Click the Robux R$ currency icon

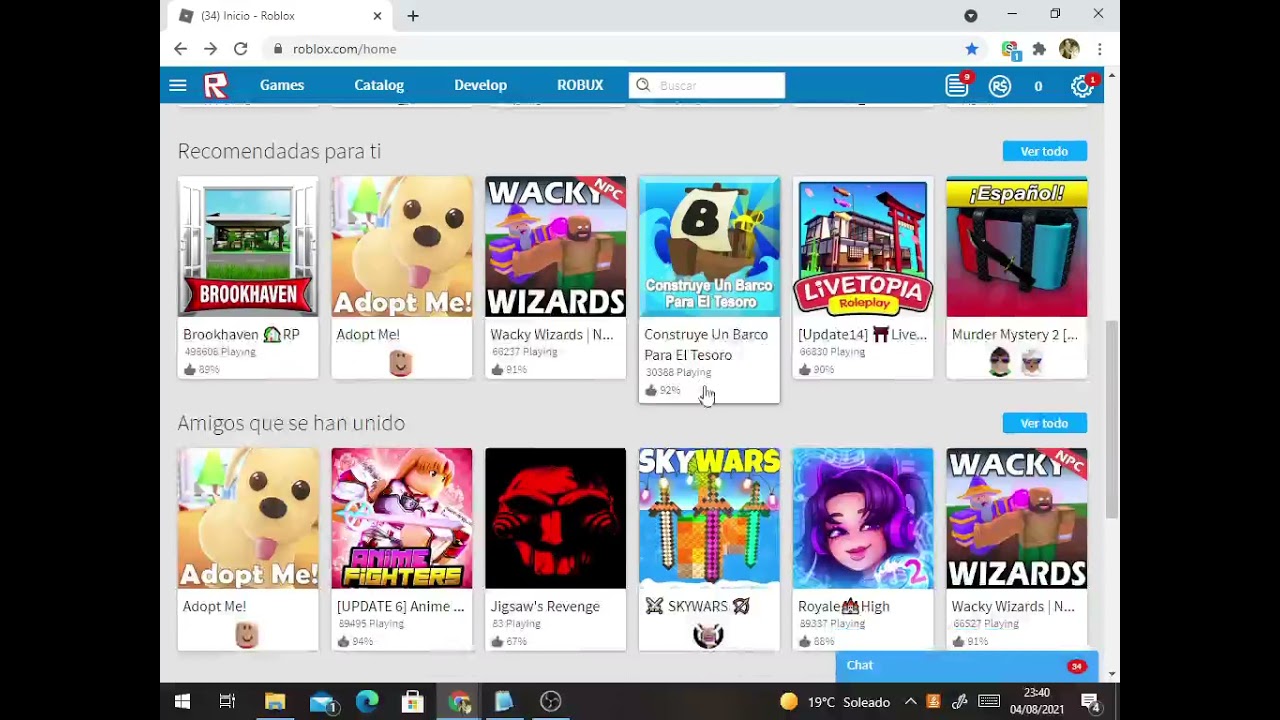coord(1000,86)
